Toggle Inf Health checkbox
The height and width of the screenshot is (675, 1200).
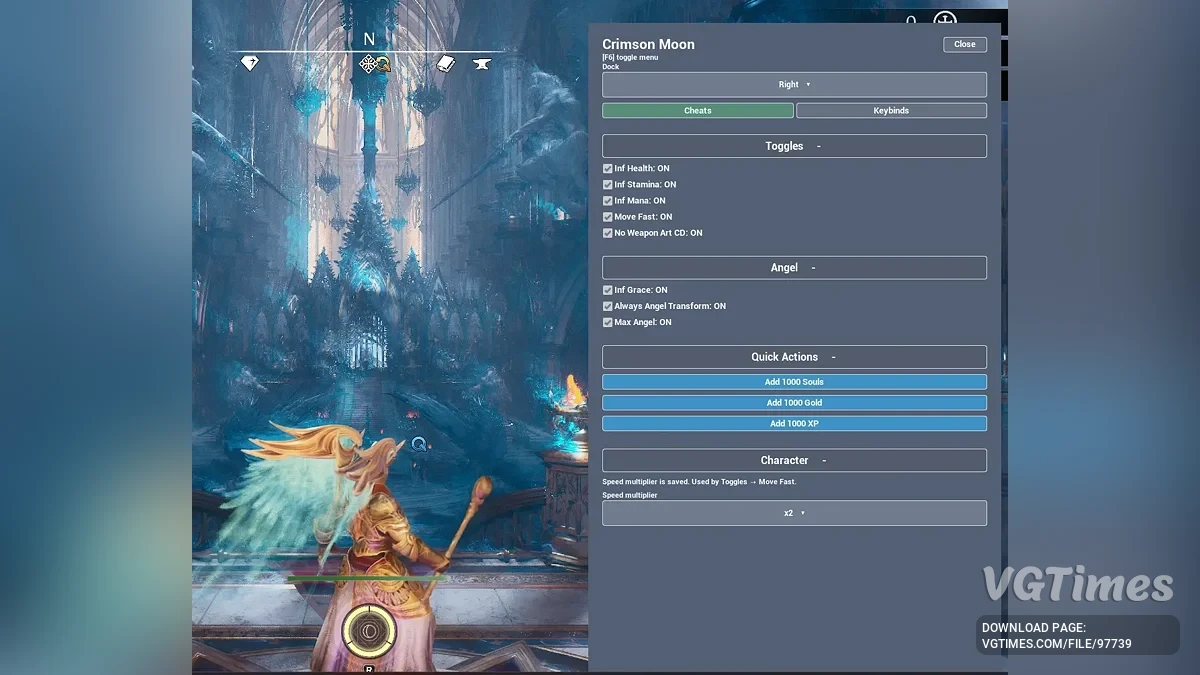pyautogui.click(x=607, y=169)
